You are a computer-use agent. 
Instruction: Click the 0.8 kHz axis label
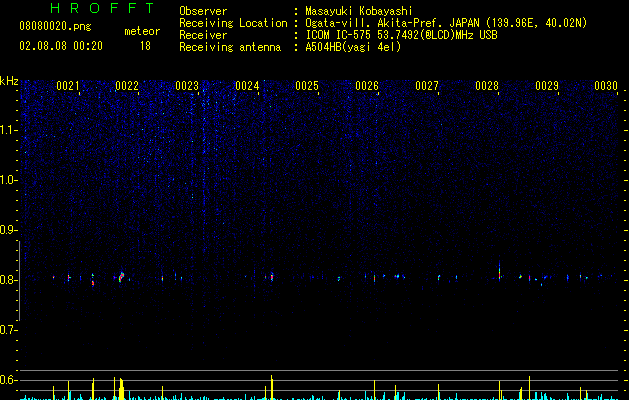pos(8,280)
